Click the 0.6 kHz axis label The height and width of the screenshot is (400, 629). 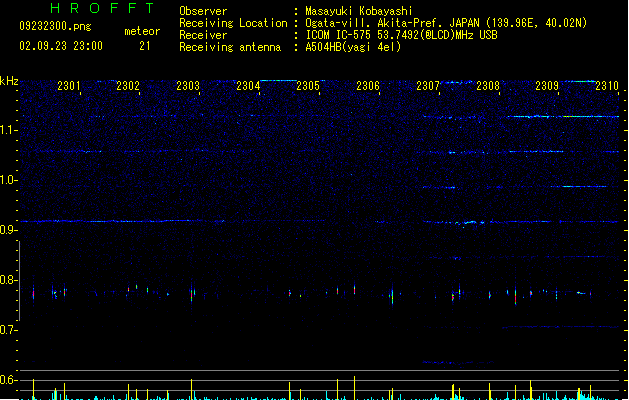coord(8,380)
